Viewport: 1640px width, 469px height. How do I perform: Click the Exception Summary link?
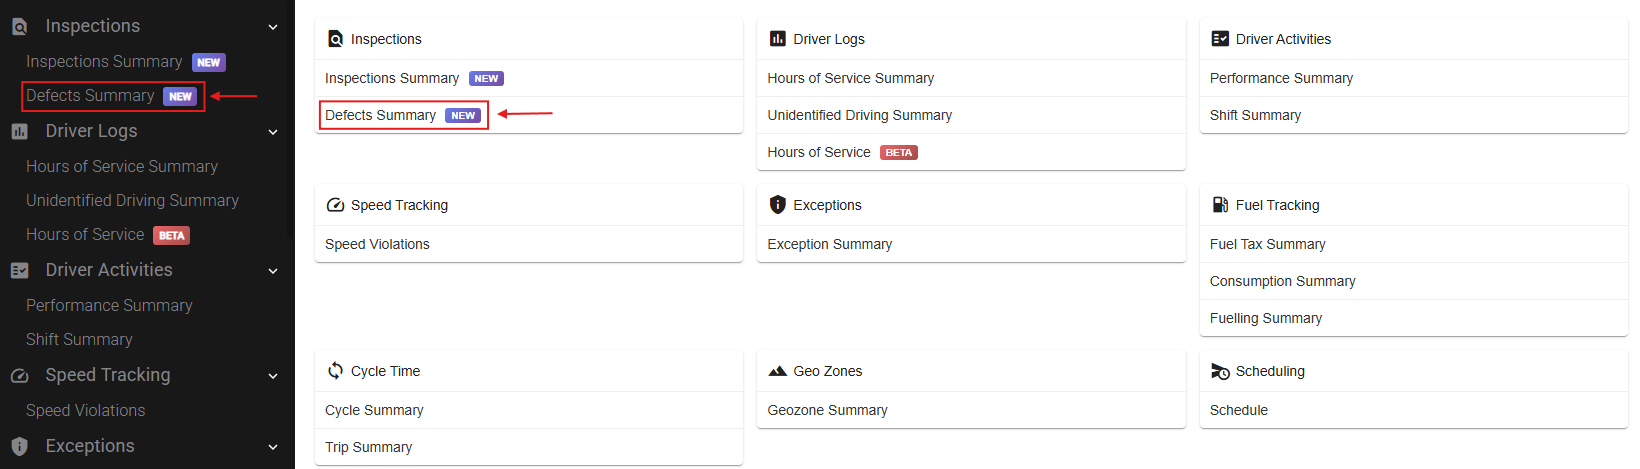pyautogui.click(x=829, y=244)
